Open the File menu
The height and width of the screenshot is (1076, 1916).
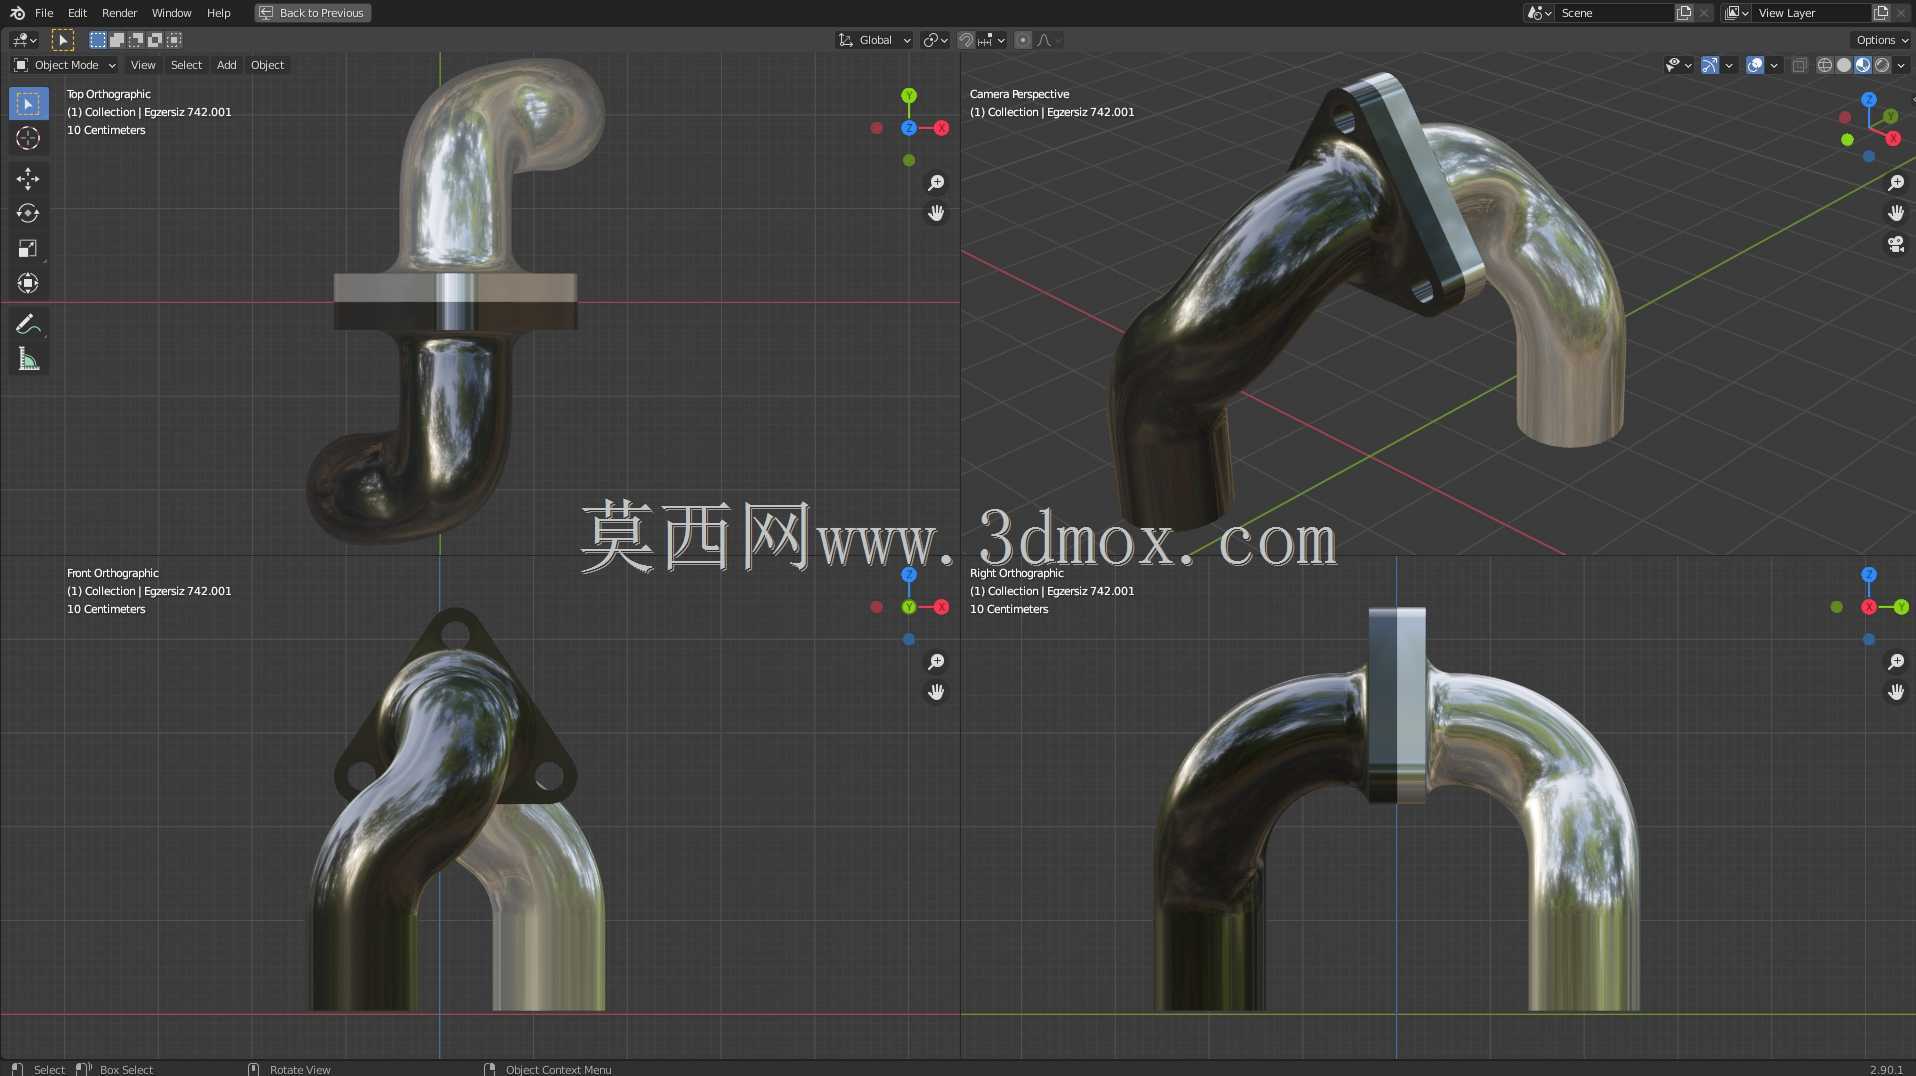44,13
